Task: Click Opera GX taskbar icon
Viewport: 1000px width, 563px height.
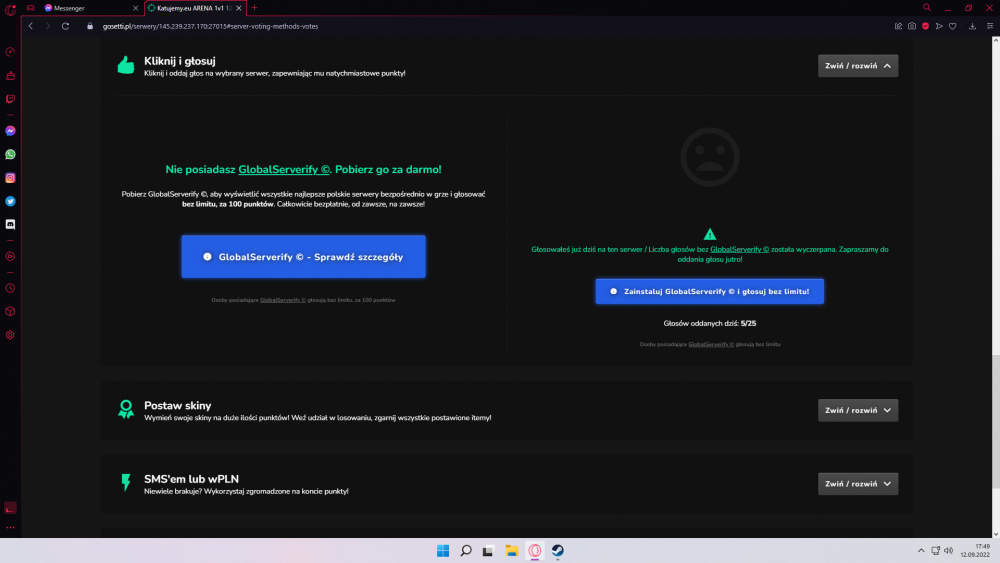Action: click(534, 550)
